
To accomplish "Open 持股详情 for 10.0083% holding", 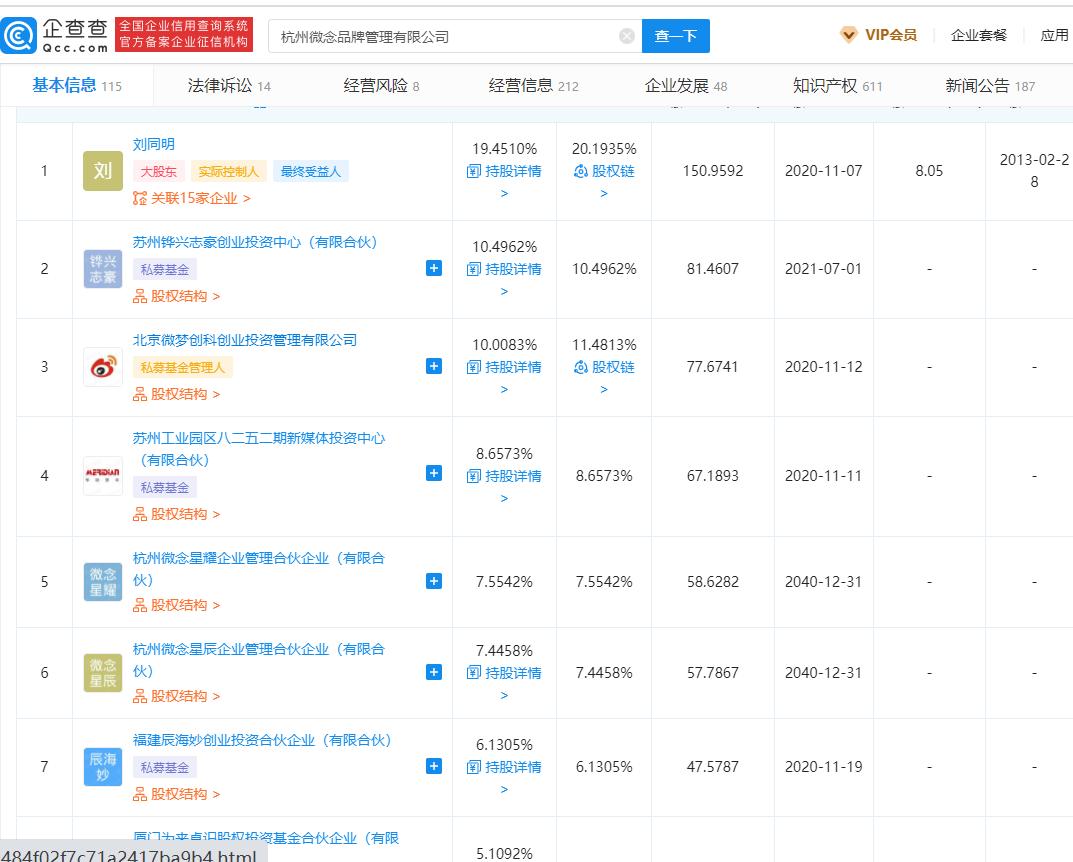I will pyautogui.click(x=504, y=367).
